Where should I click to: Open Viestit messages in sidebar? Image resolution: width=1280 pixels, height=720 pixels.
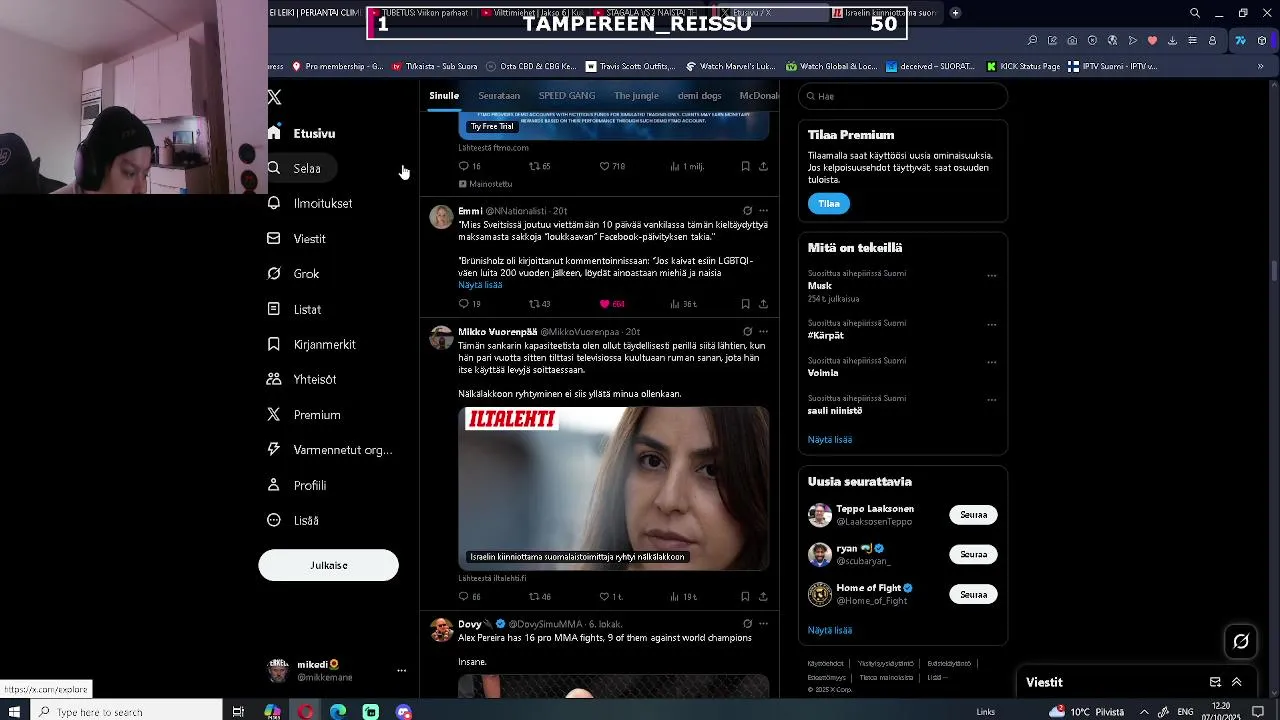pos(298,239)
